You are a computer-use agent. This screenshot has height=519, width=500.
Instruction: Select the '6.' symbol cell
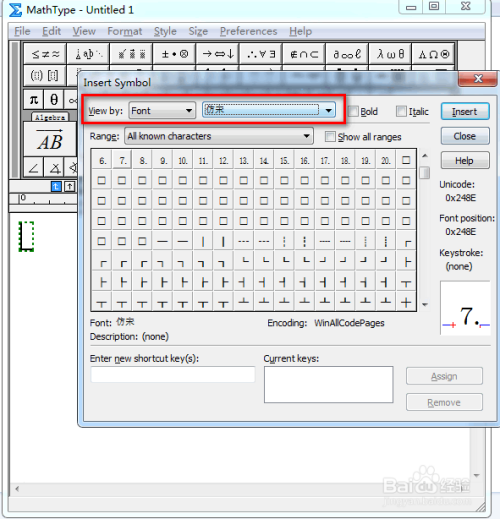[x=102, y=161]
